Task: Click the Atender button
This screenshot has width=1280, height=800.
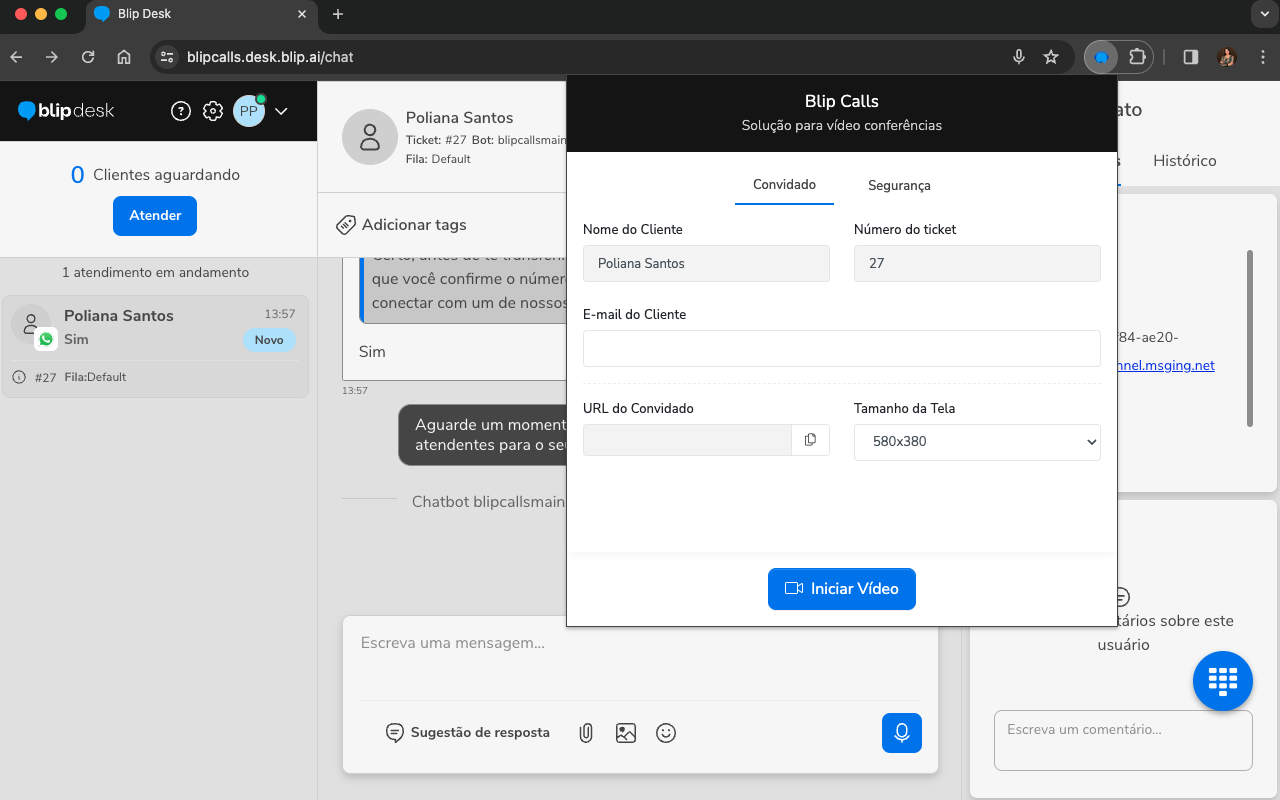Action: [155, 216]
